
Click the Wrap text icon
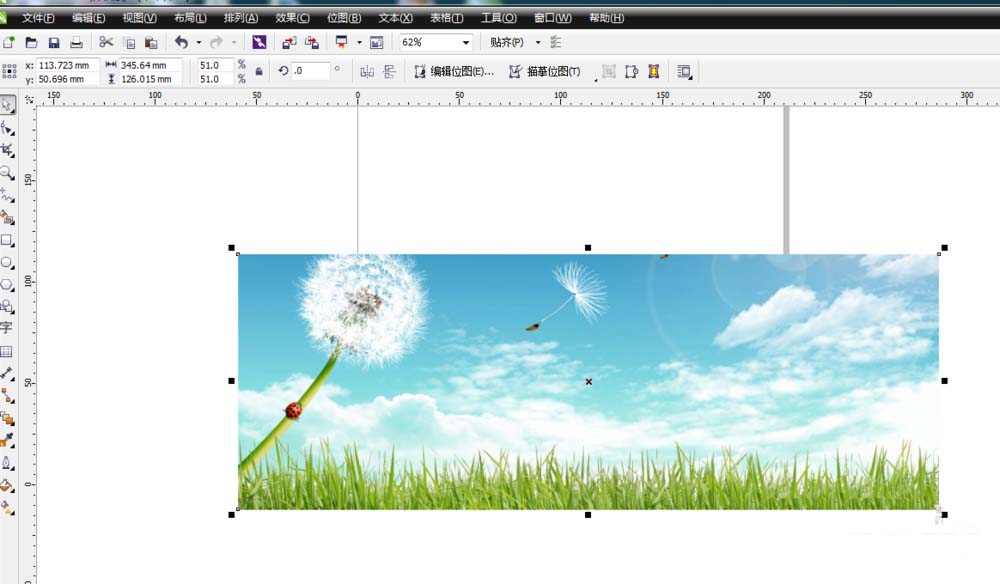pyautogui.click(x=684, y=71)
